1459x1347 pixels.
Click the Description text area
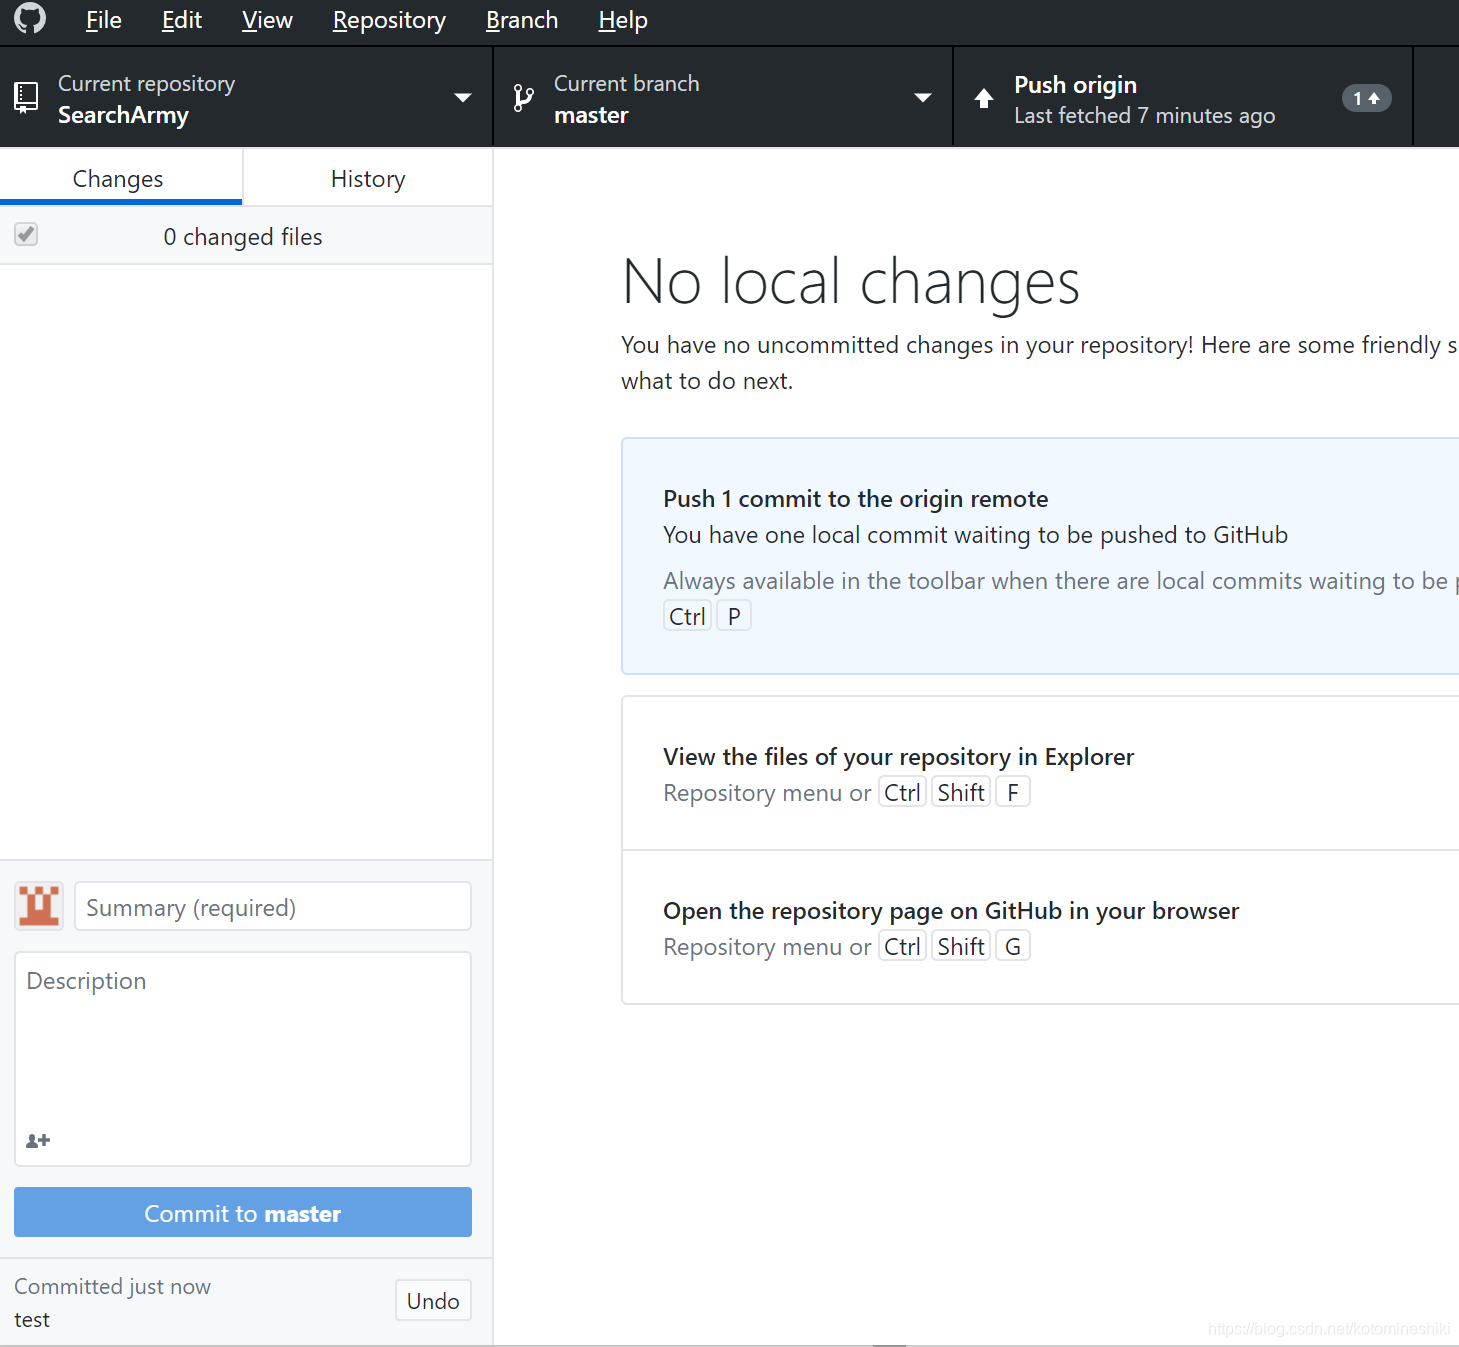coord(243,1058)
